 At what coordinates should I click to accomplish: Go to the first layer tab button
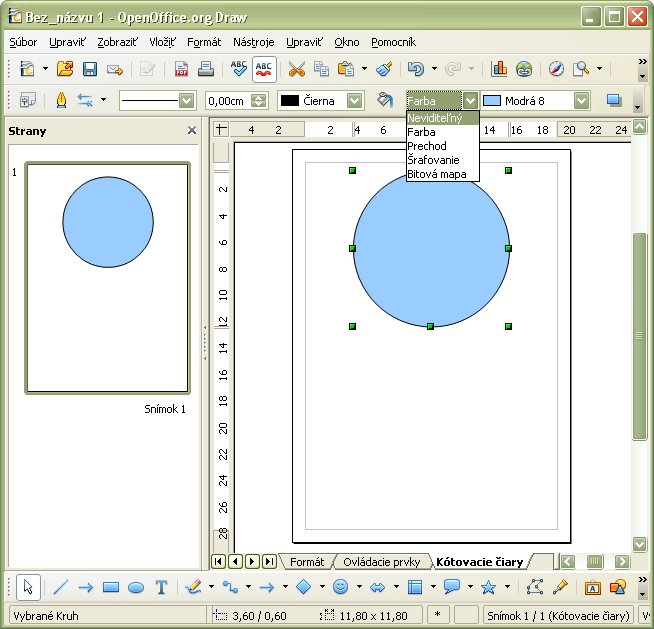coord(218,561)
